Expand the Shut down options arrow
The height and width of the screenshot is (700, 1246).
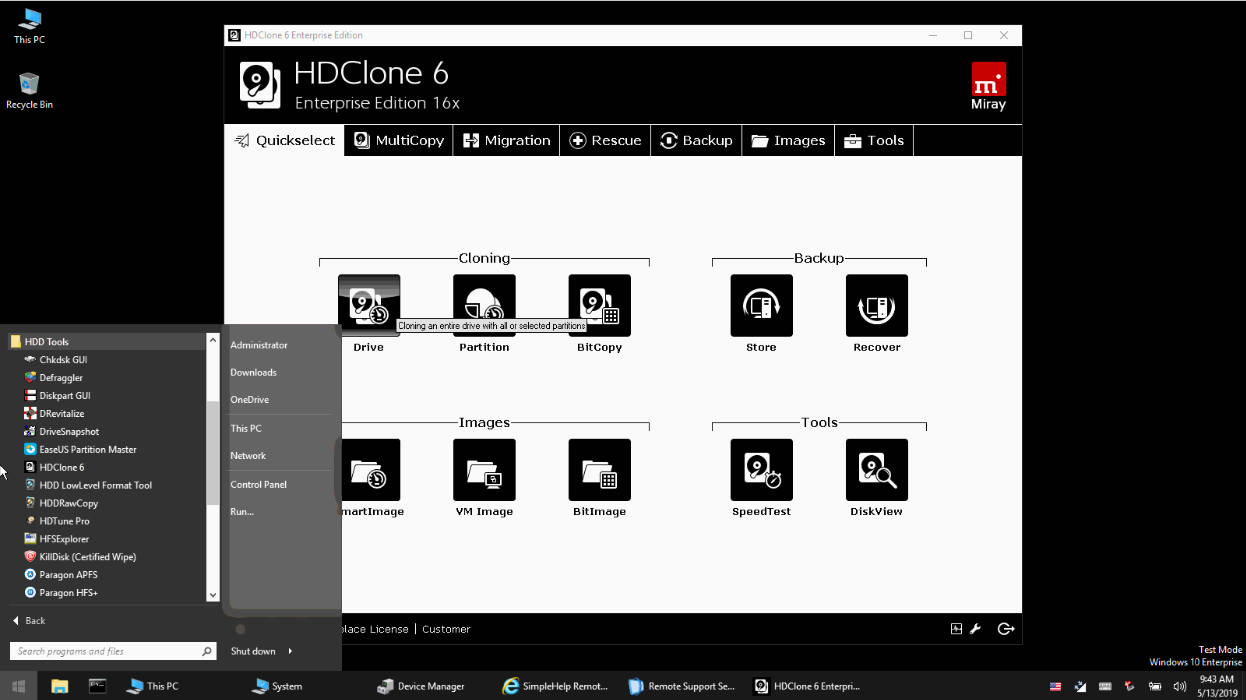click(x=291, y=651)
